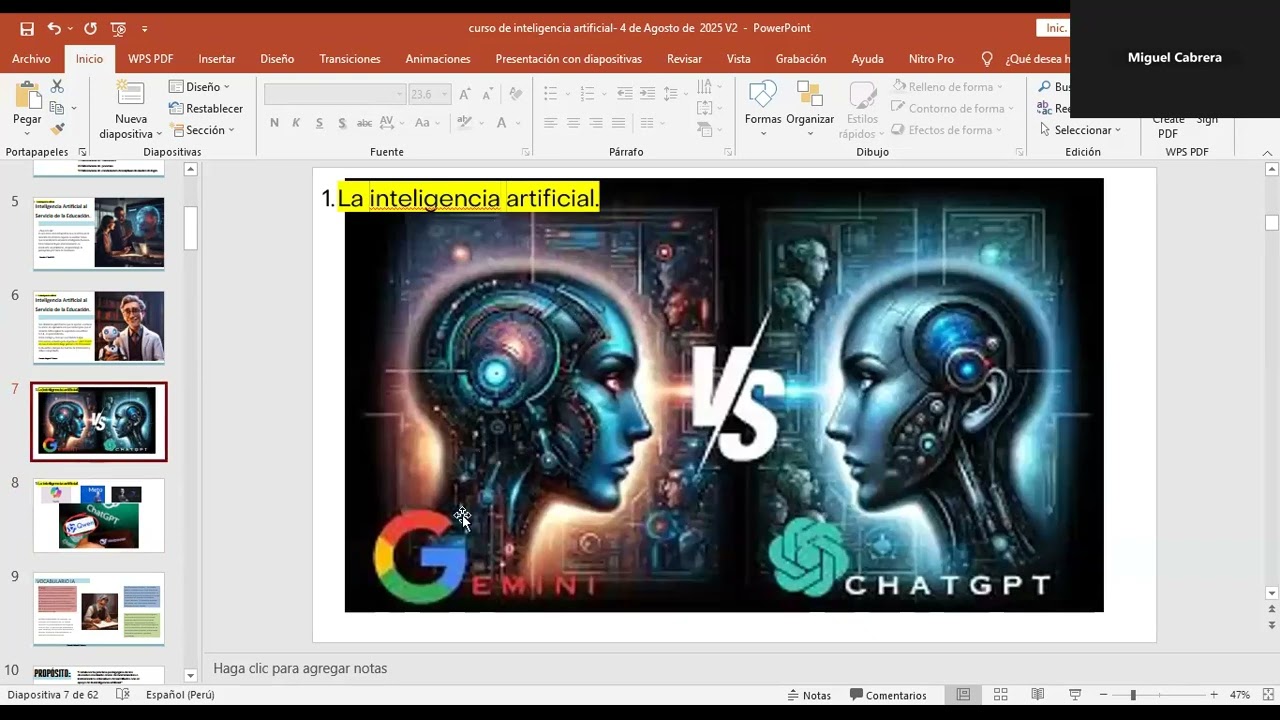This screenshot has width=1280, height=720.
Task: Increase font size with the larger A icon
Action: pos(466,94)
